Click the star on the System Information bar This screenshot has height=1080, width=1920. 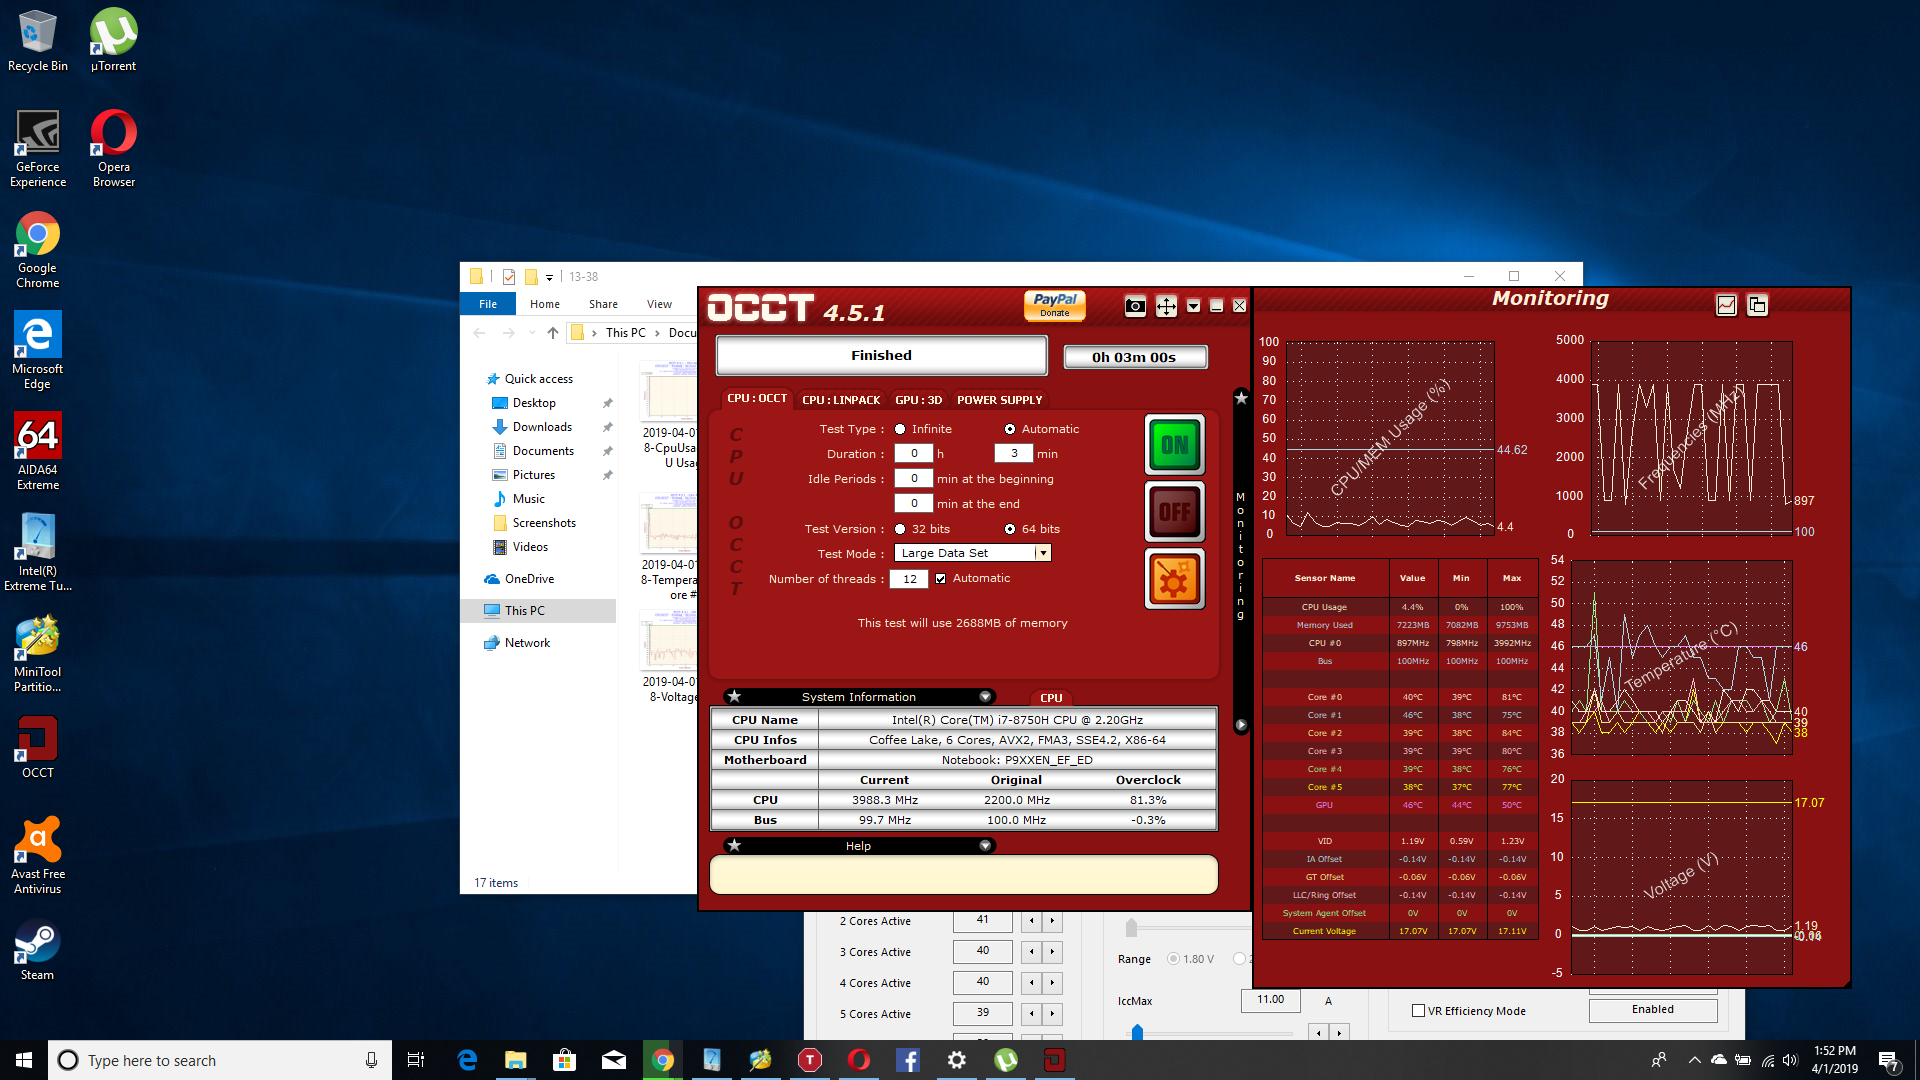[x=734, y=696]
